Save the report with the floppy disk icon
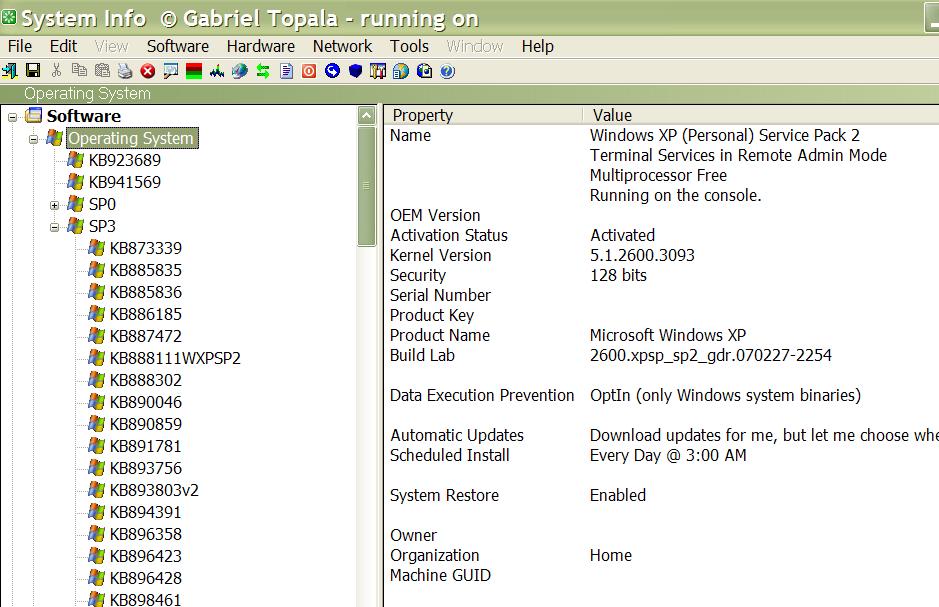Screen dimensions: 939x607 point(33,71)
